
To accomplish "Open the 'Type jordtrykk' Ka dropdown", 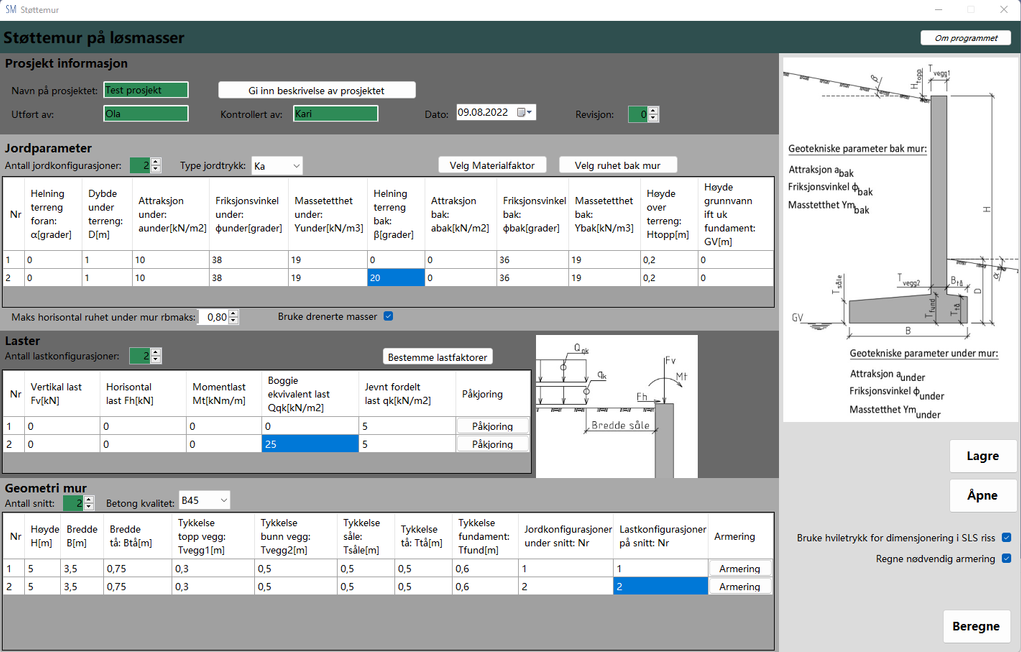I will [x=277, y=165].
